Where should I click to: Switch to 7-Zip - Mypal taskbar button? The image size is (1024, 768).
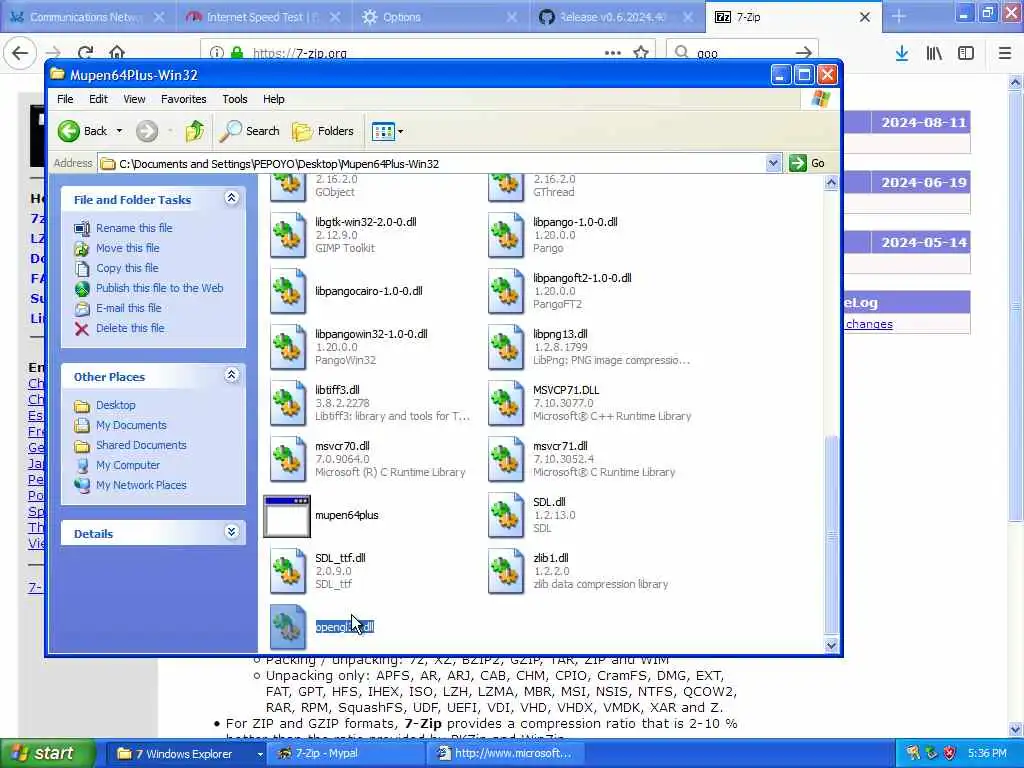346,754
